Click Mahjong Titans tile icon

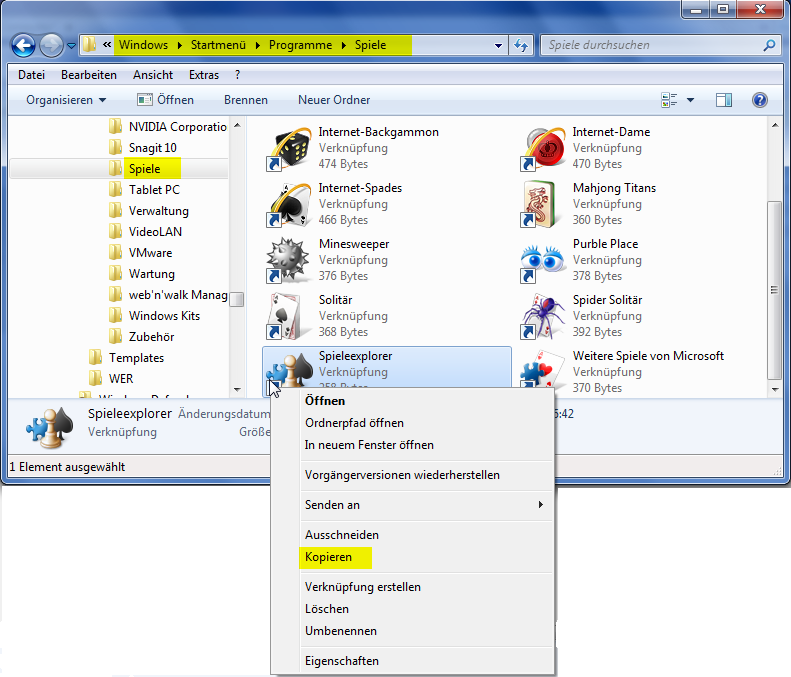[x=542, y=204]
